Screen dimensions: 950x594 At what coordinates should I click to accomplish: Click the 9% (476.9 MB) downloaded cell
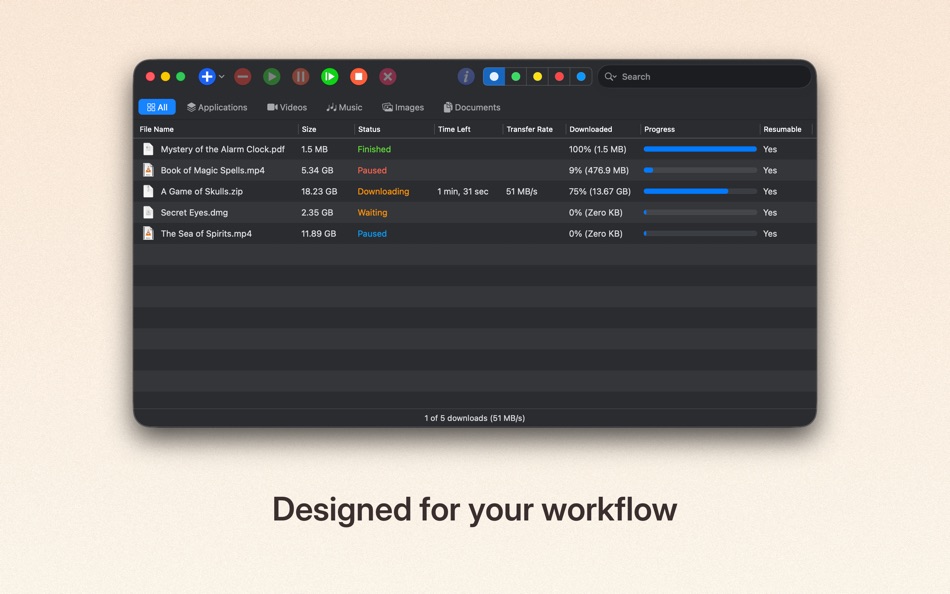[599, 170]
